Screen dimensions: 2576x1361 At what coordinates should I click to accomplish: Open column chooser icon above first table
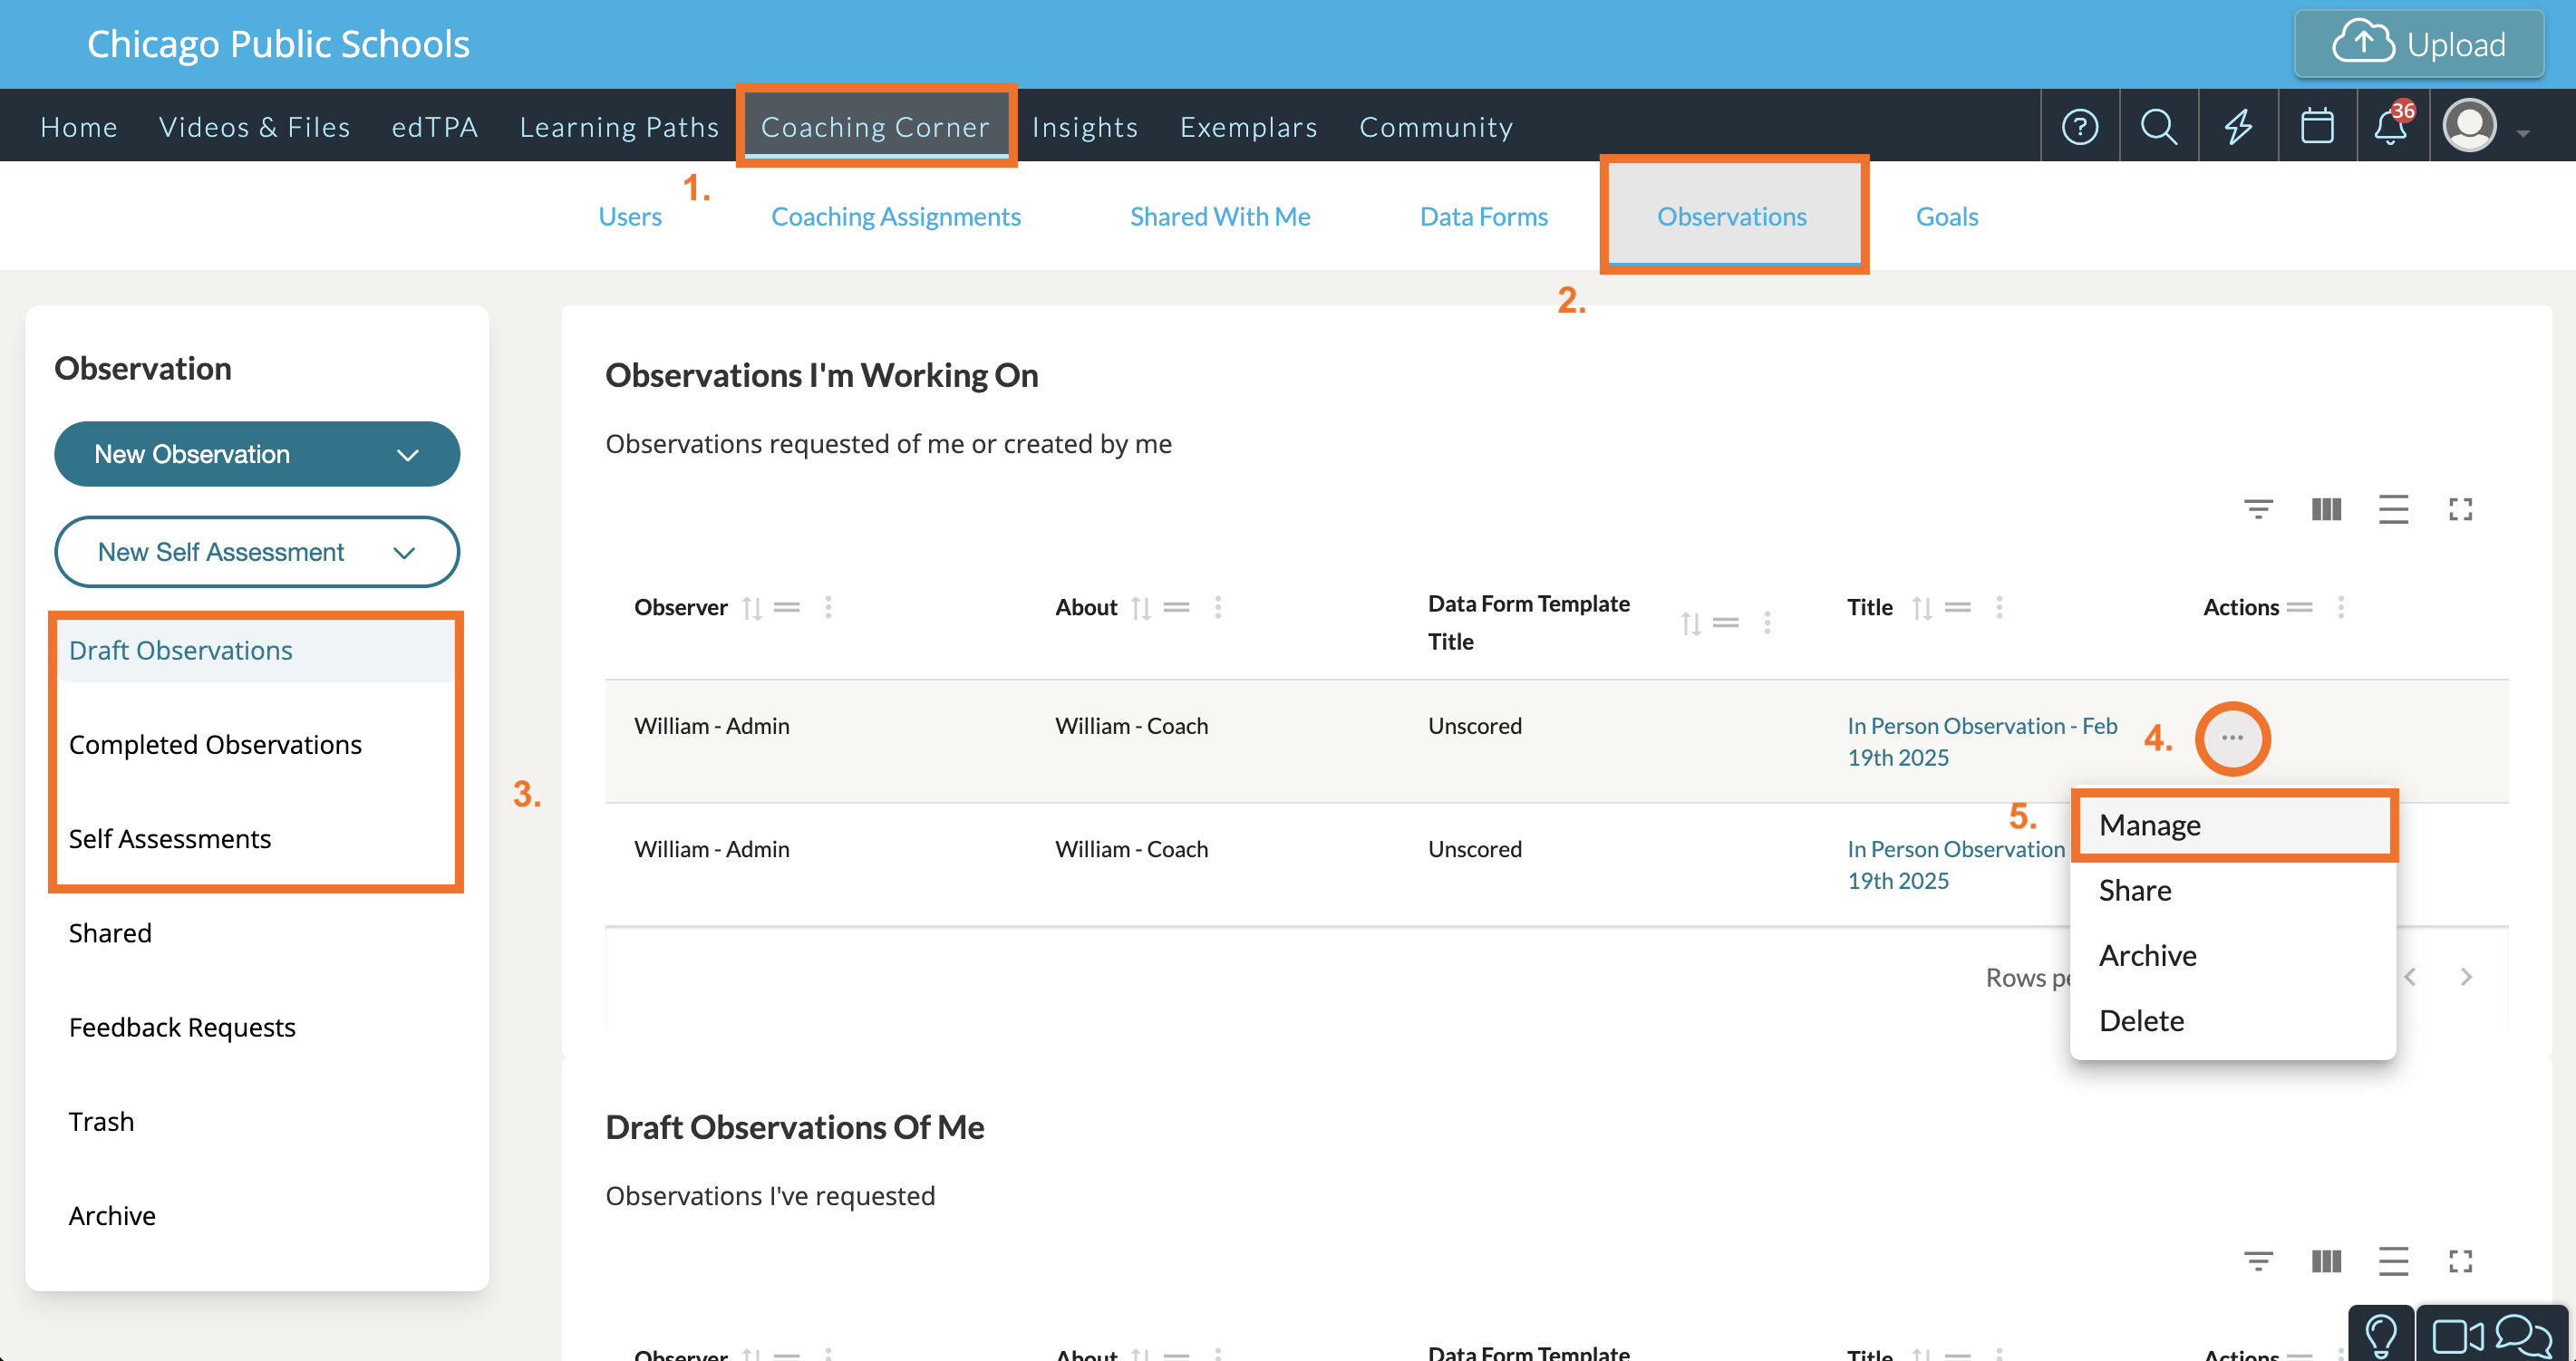click(x=2326, y=509)
